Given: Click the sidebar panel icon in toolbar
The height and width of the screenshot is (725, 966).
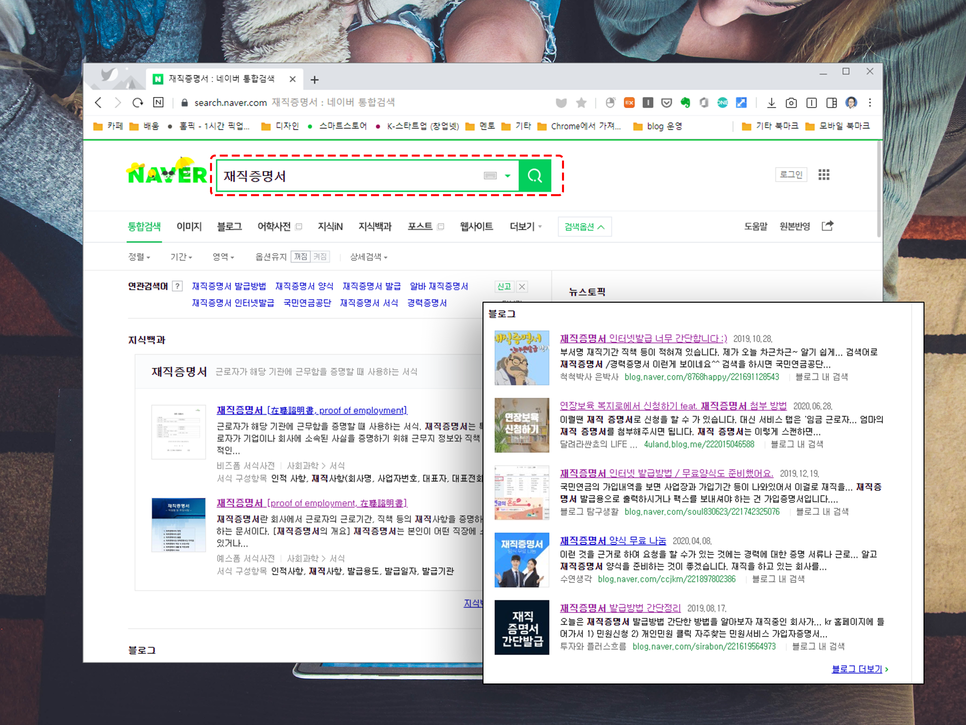Looking at the screenshot, I should pyautogui.click(x=832, y=103).
